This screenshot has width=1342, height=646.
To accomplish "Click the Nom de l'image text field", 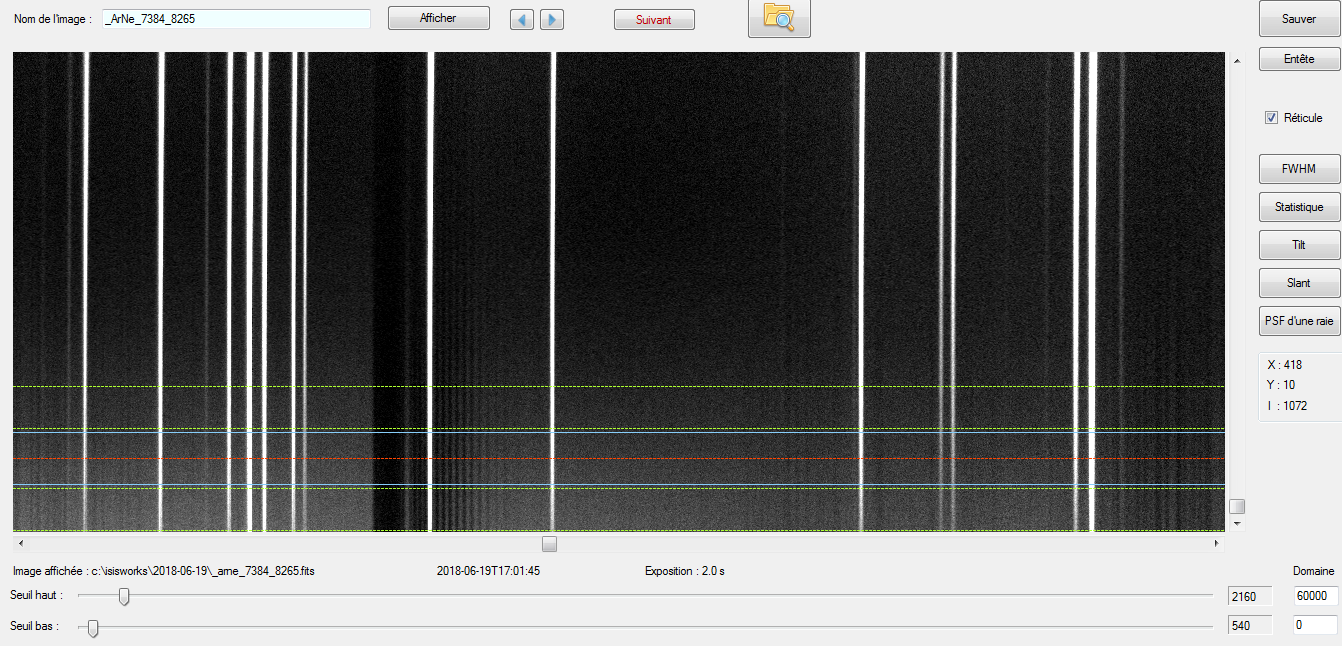I will [237, 19].
